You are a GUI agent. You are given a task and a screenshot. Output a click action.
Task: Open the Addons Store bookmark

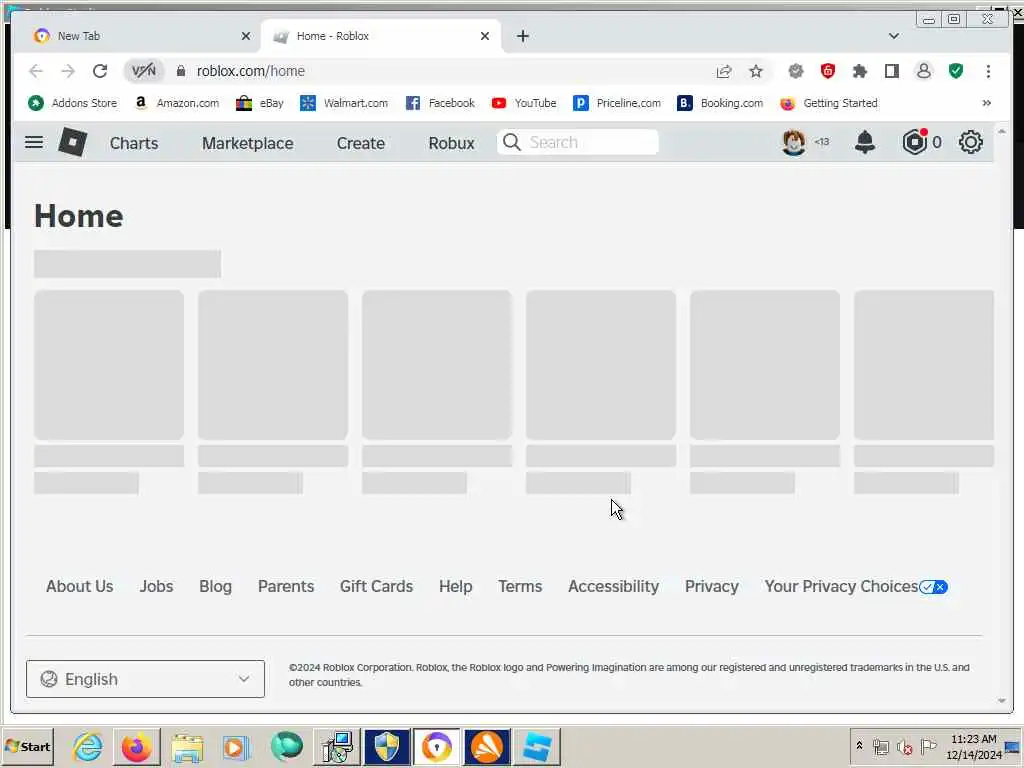[x=72, y=103]
